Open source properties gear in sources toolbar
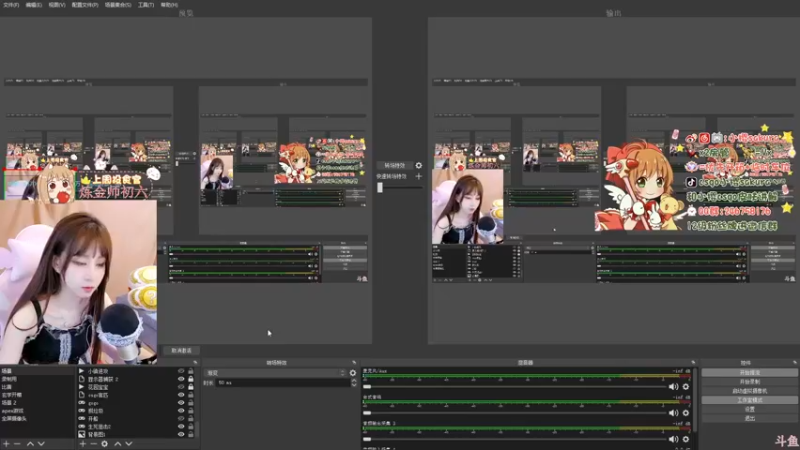The image size is (800, 450). click(x=105, y=444)
